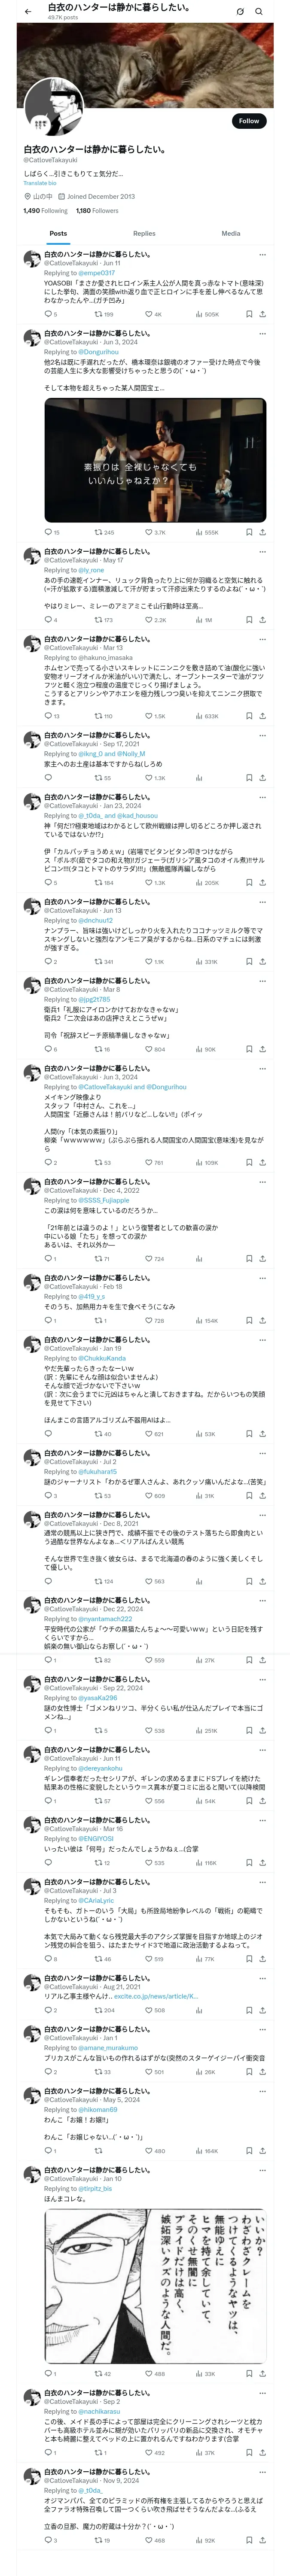Click the search icon in the profile header

[x=259, y=11]
